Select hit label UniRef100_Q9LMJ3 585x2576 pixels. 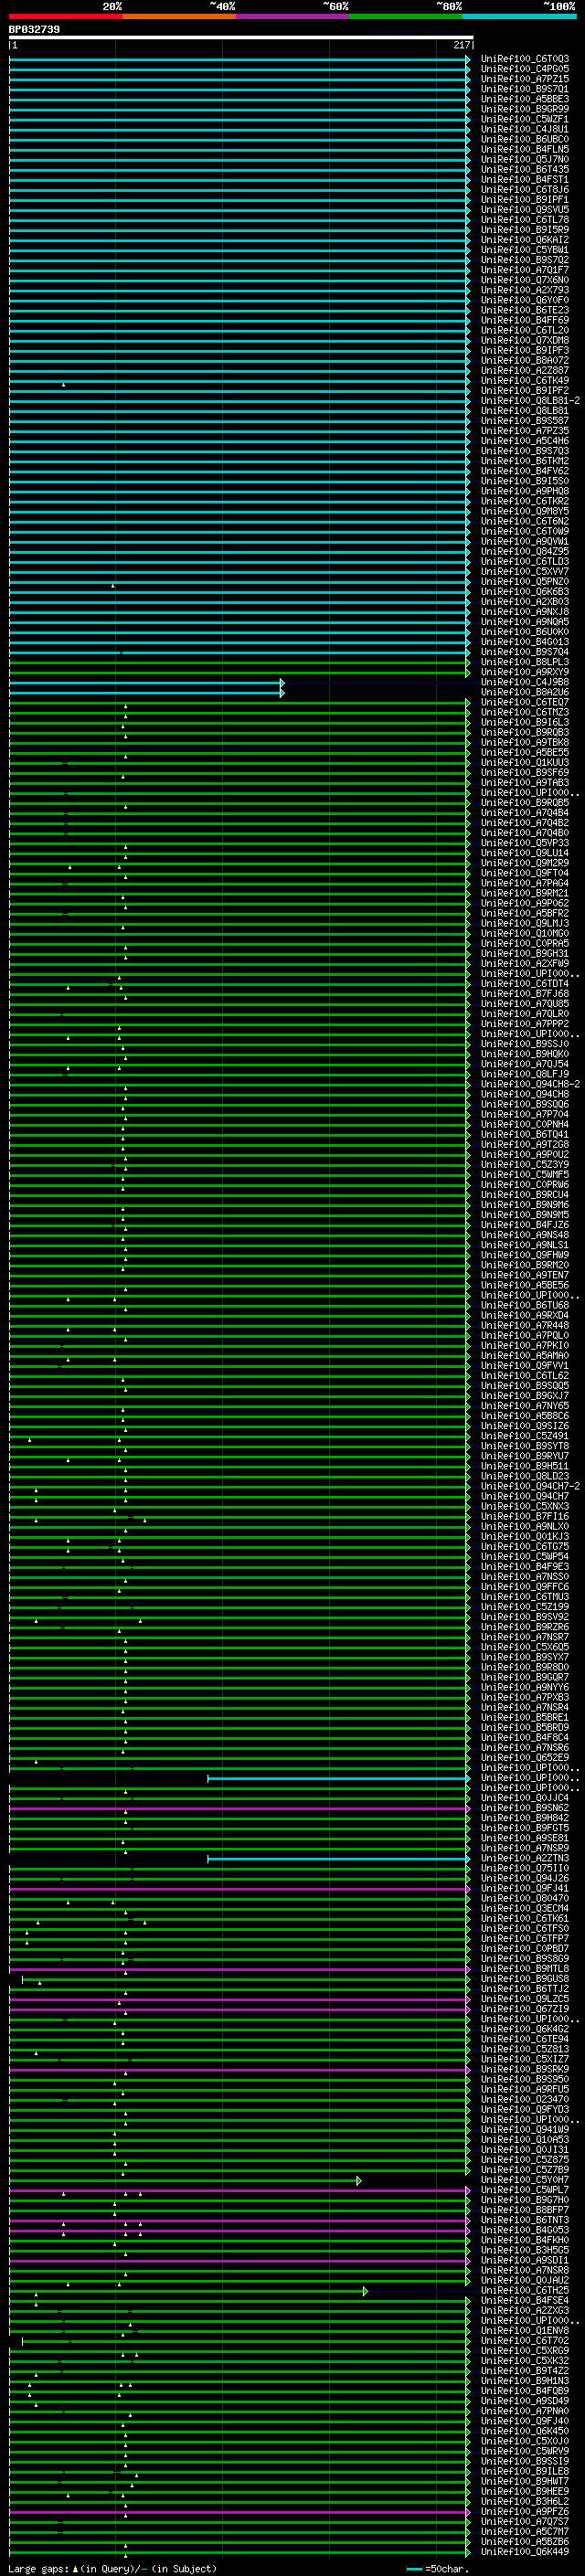point(525,923)
